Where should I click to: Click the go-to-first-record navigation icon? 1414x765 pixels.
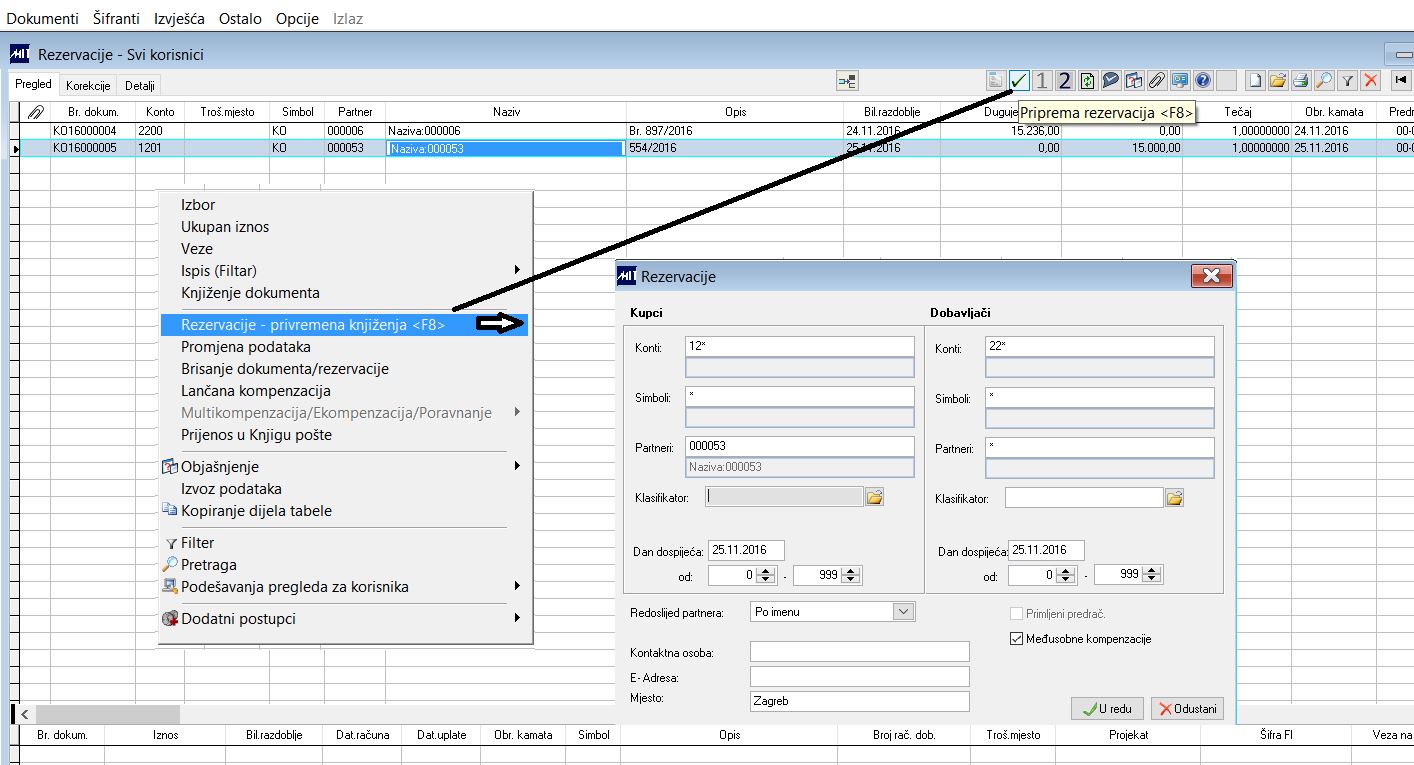point(1400,81)
